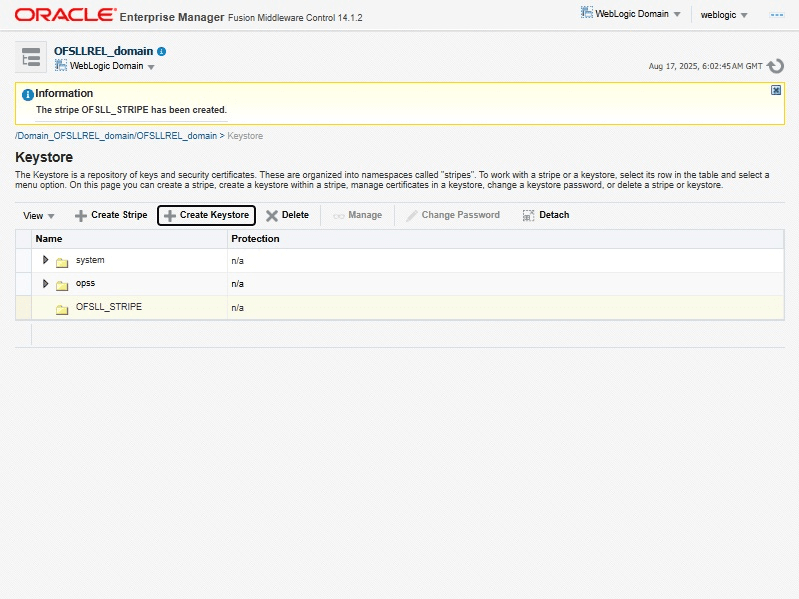Screen dimensions: 799x599
Task: Click the Keystore breadcrumb text
Action: click(245, 136)
